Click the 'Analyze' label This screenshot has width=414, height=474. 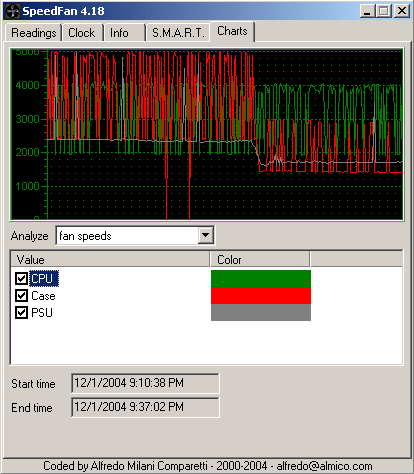30,236
